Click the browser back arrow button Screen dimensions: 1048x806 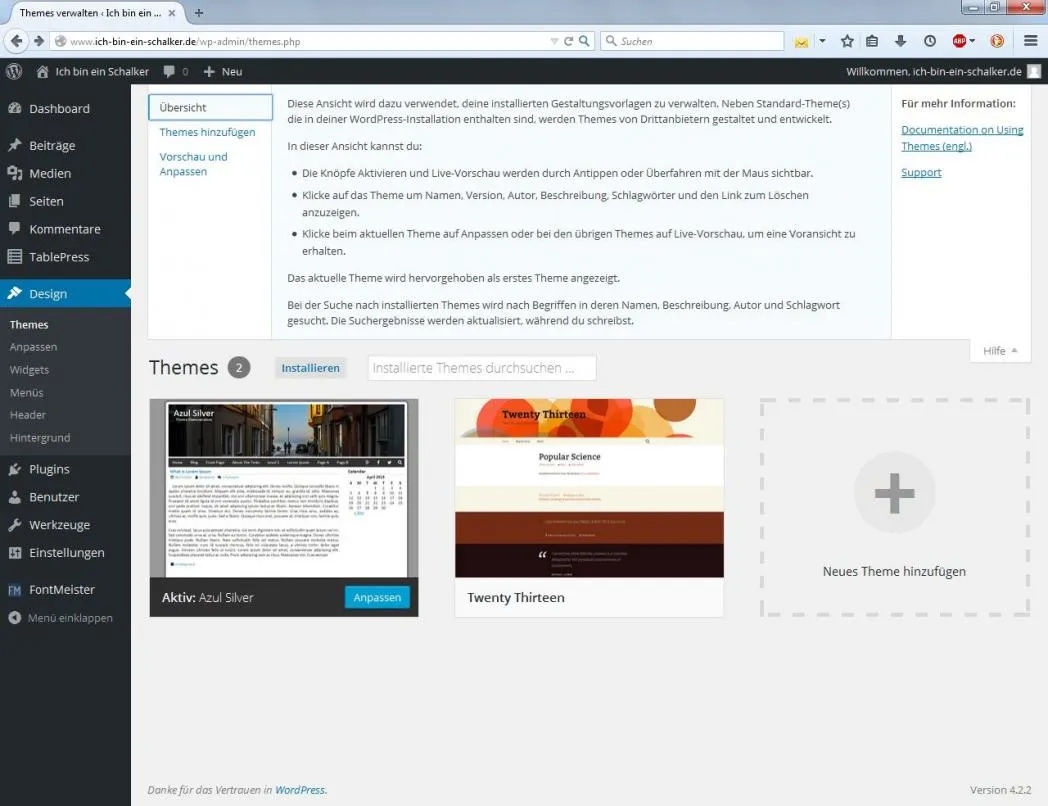(x=16, y=41)
